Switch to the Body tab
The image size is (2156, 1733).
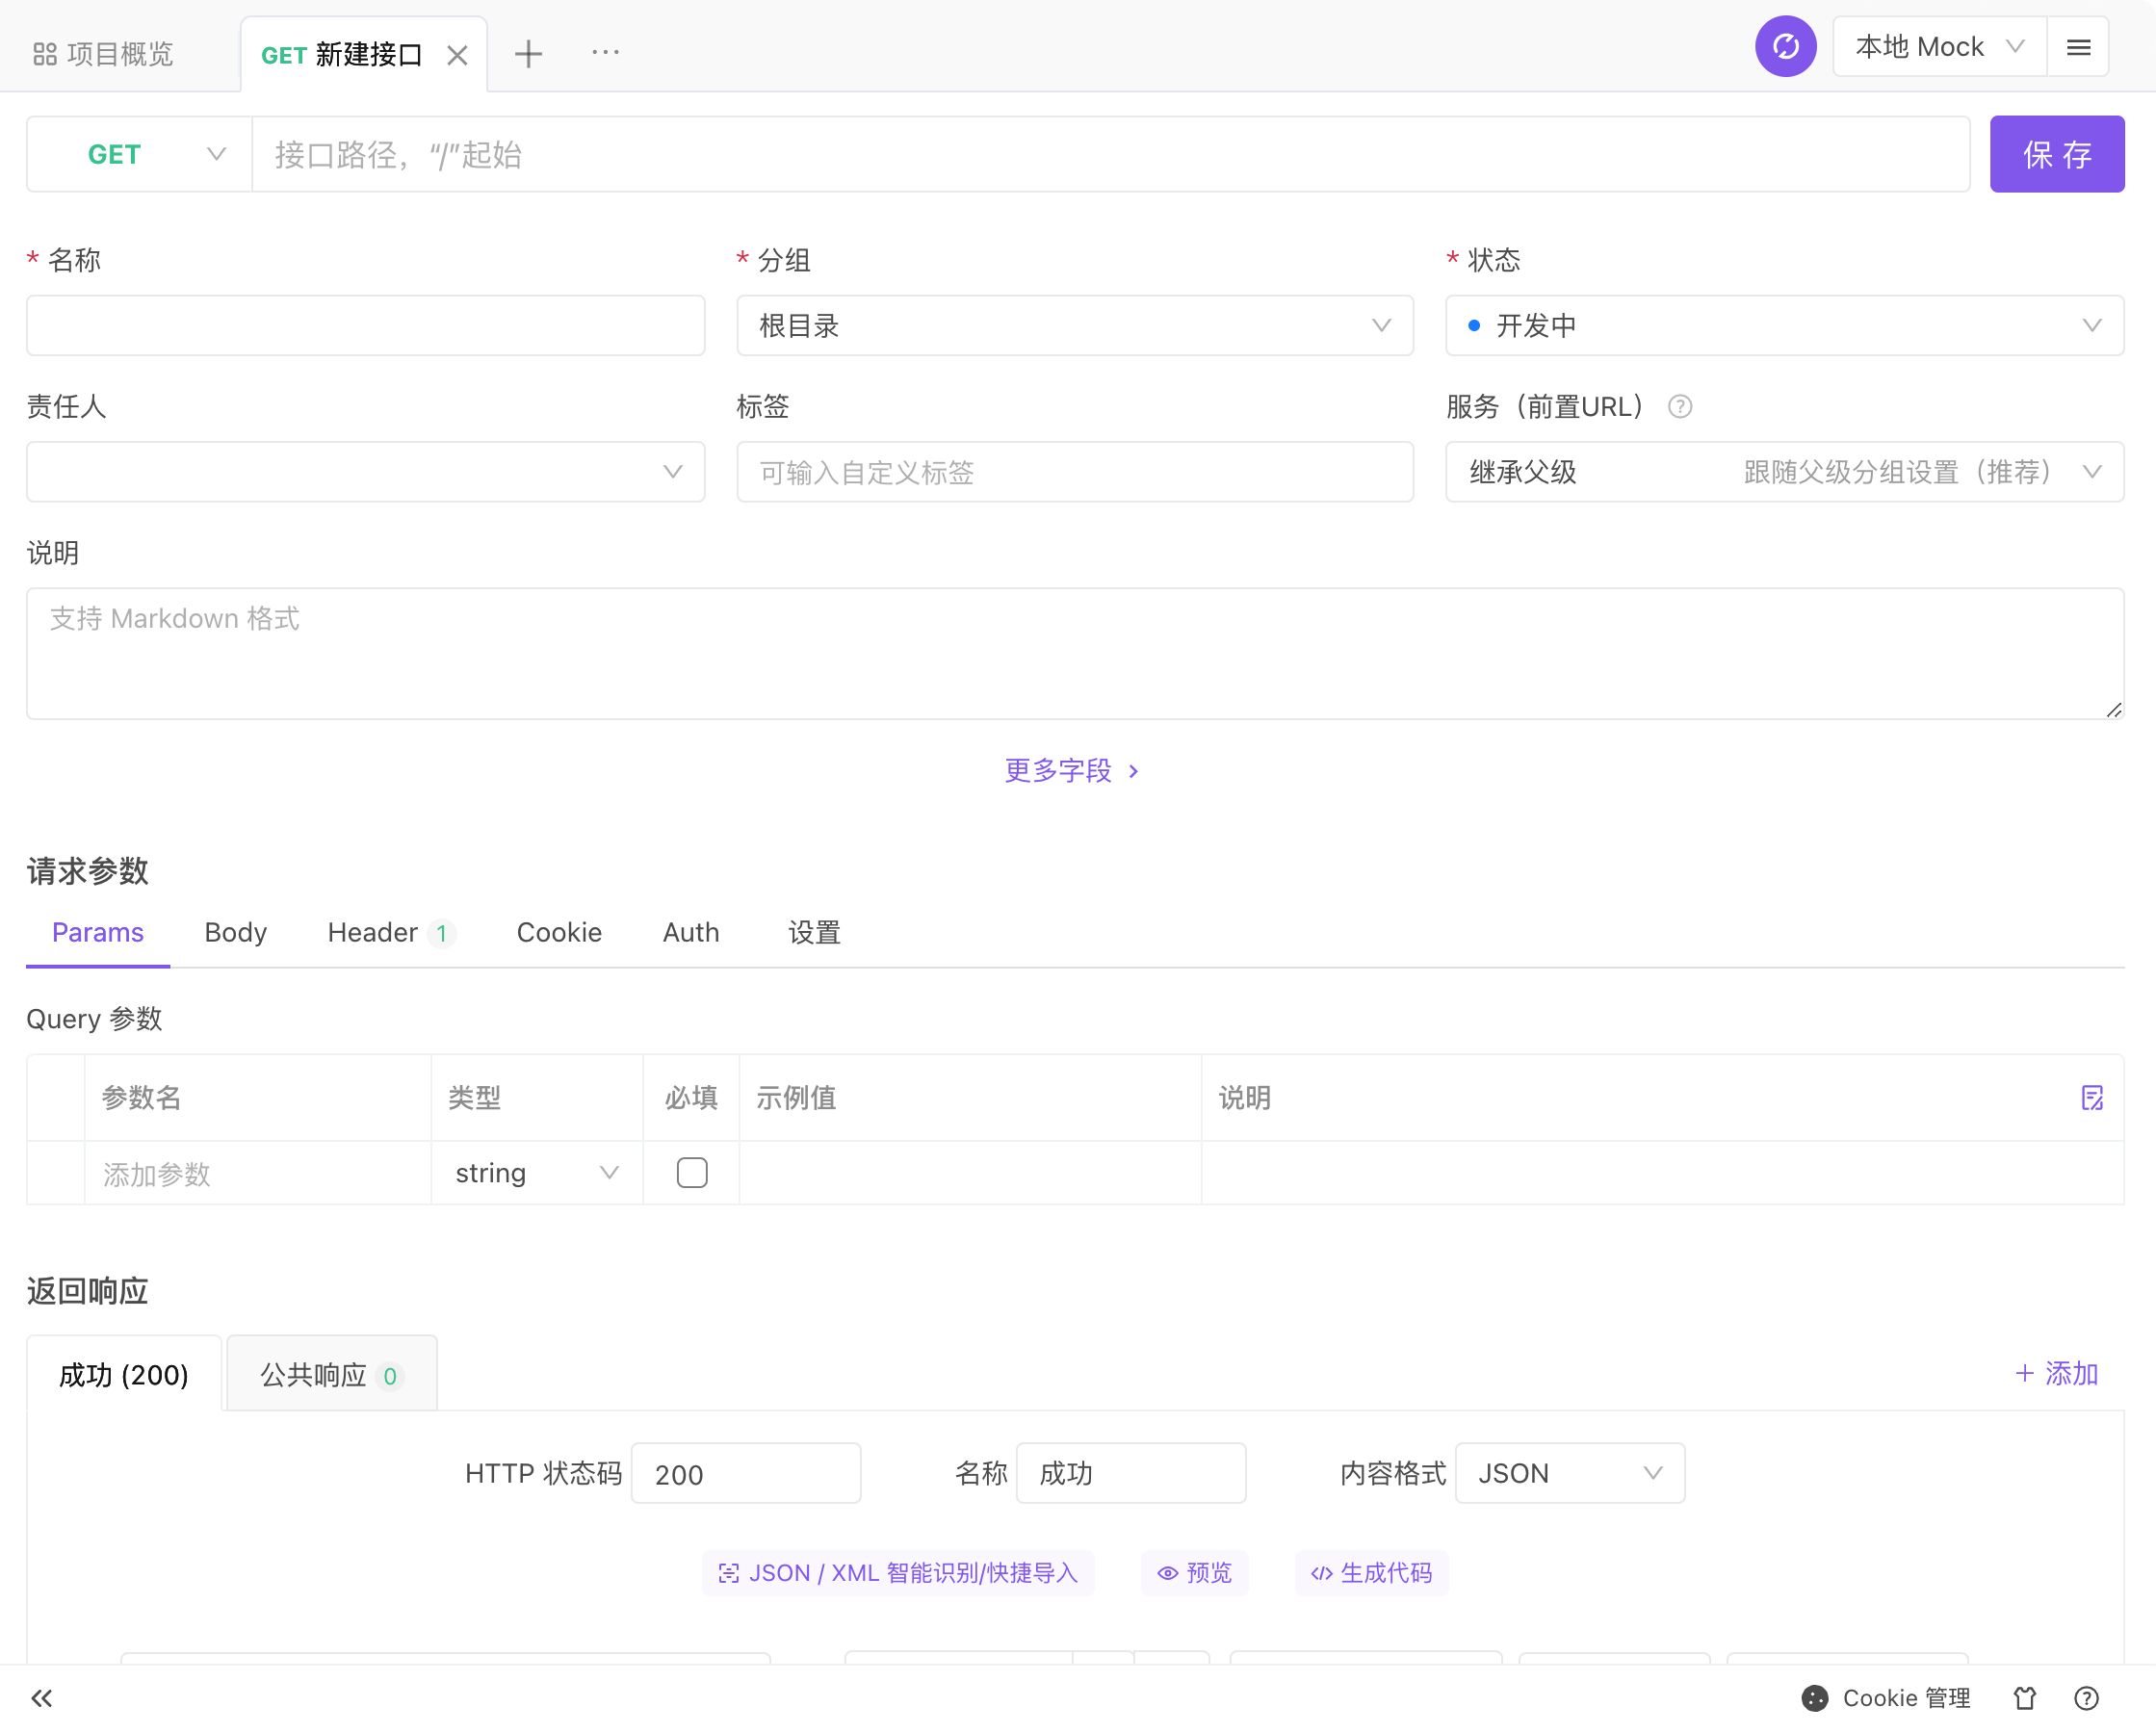(x=235, y=932)
